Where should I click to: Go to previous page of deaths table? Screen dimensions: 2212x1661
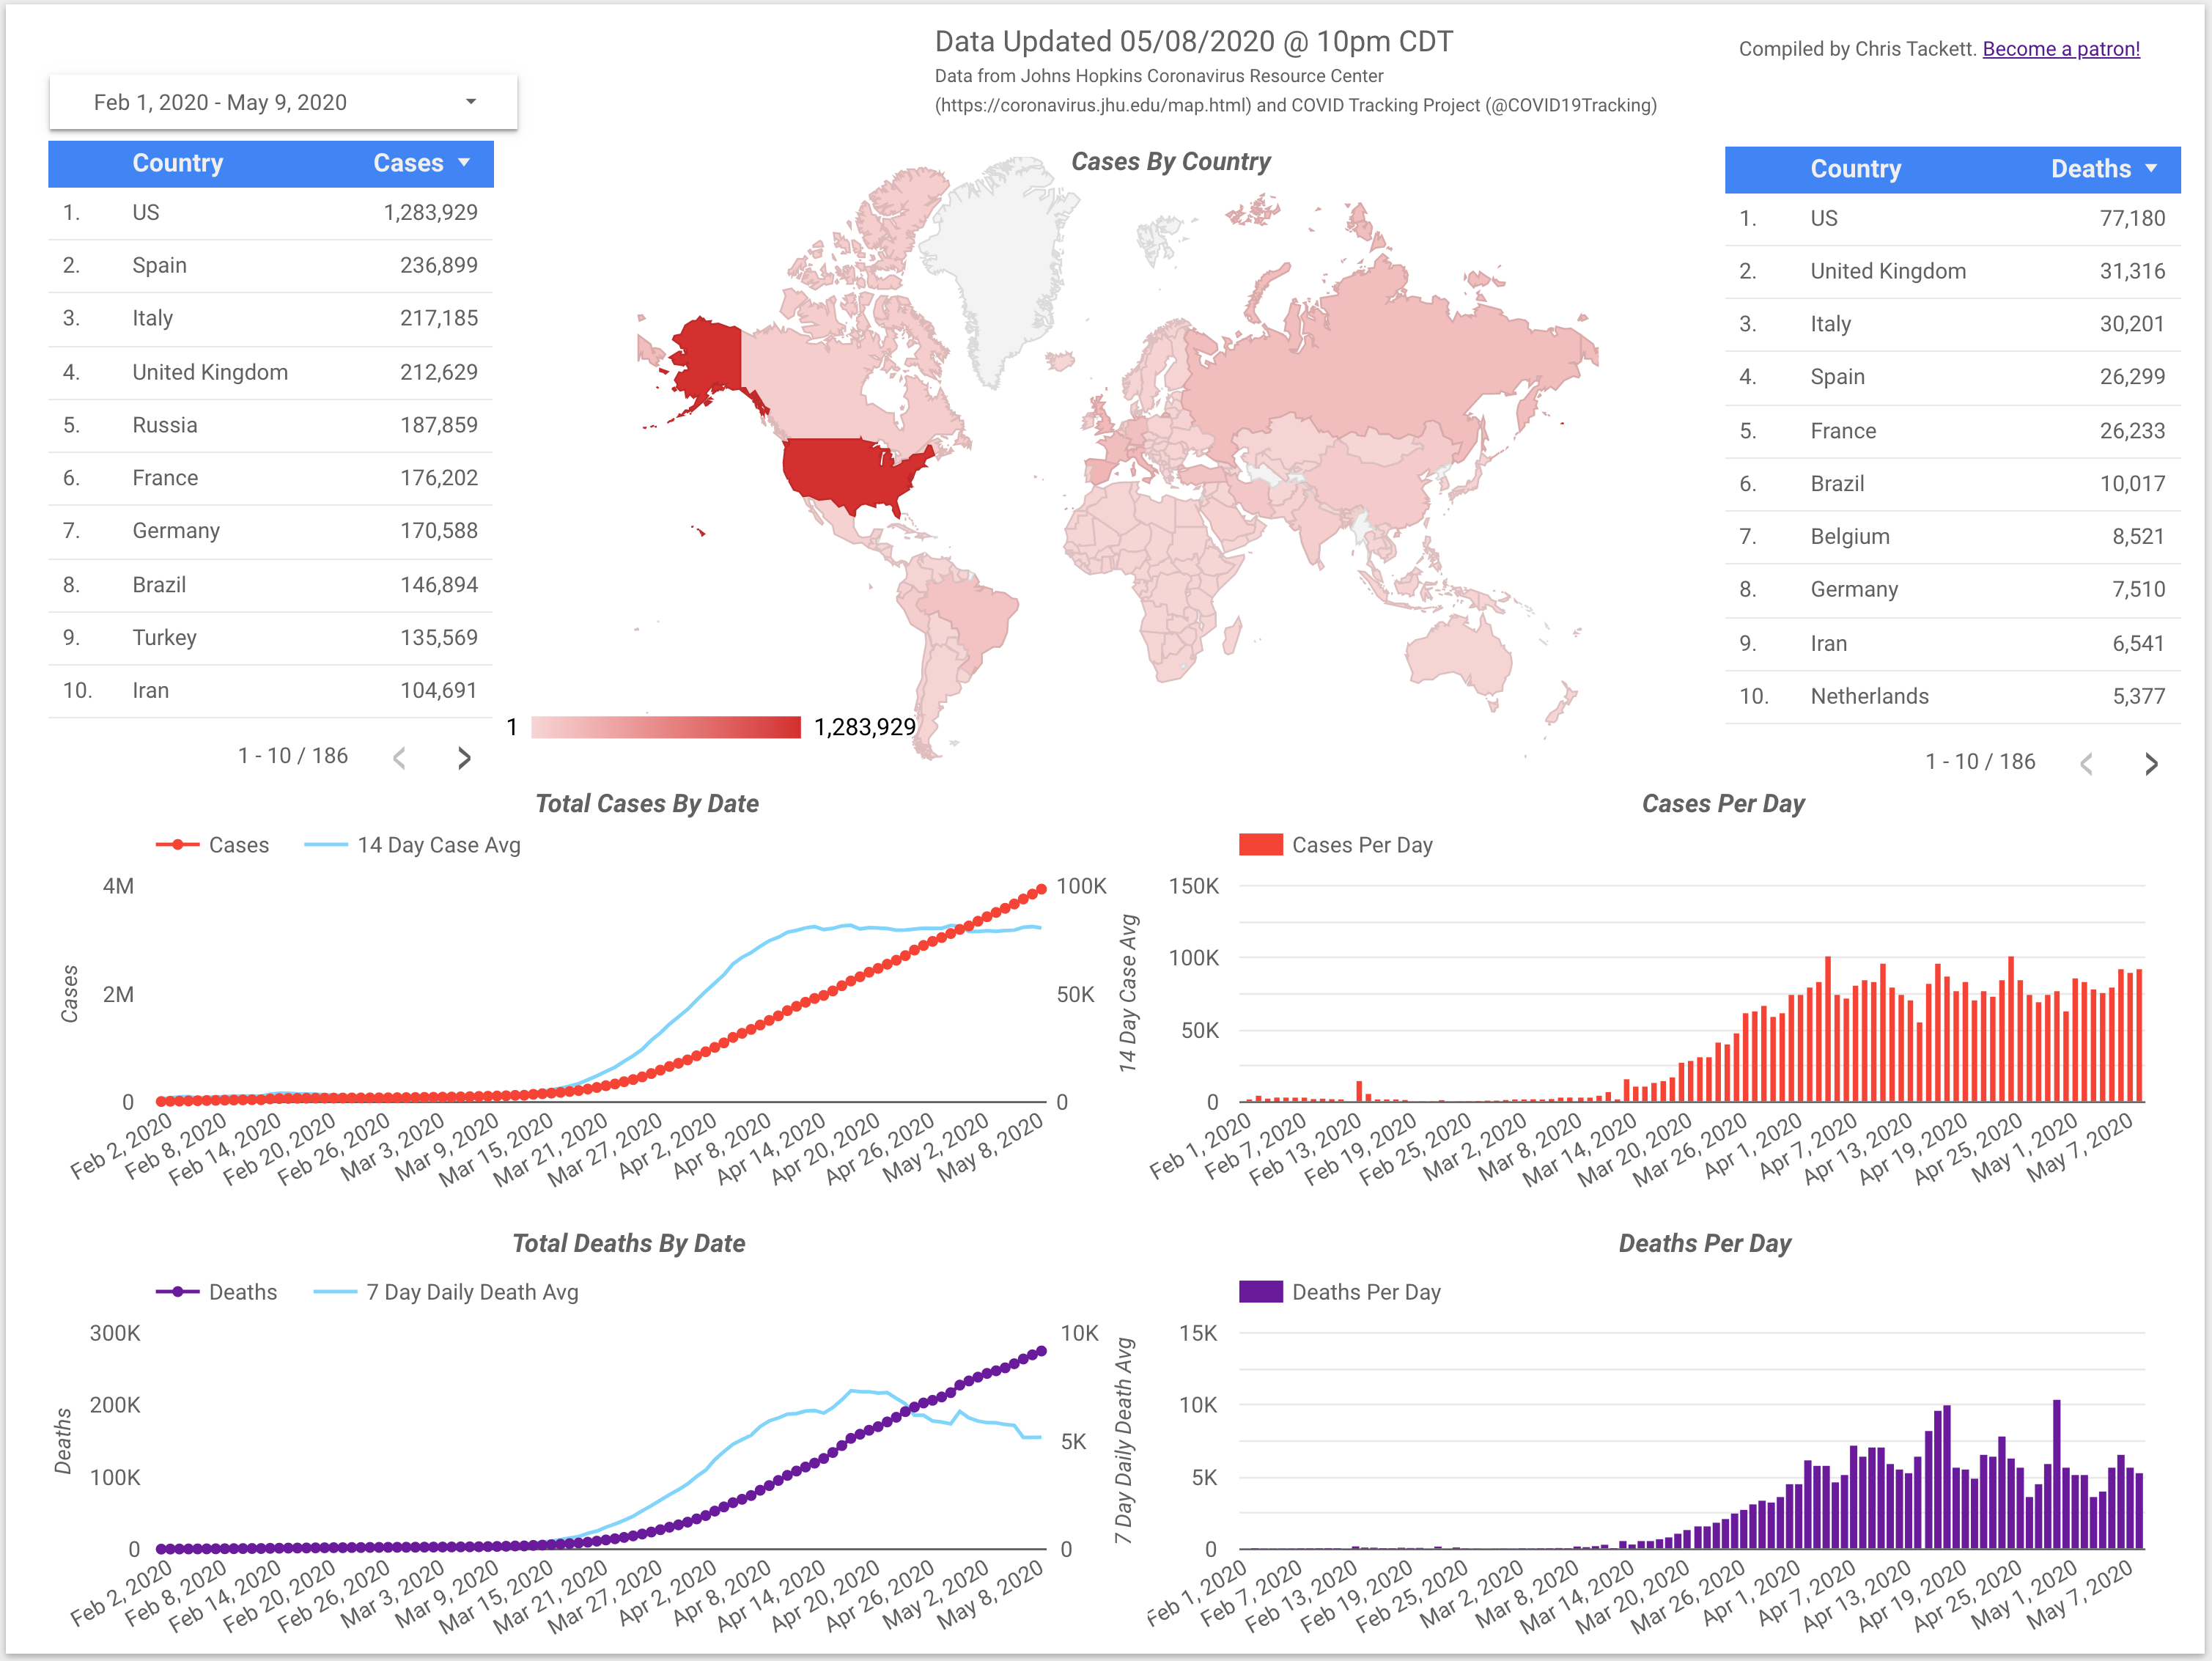pos(2087,764)
